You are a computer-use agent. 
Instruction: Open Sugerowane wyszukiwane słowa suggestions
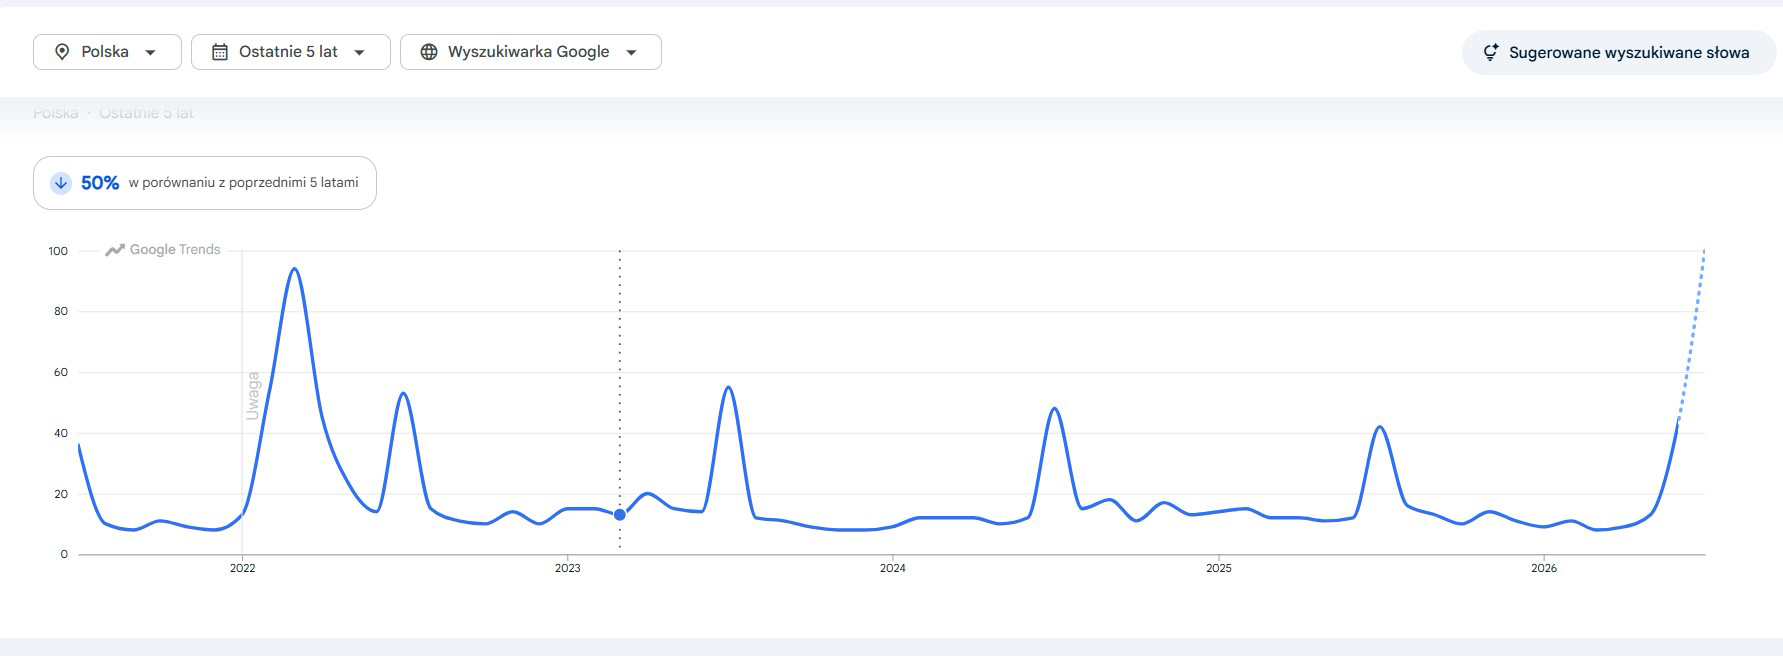pos(1619,52)
